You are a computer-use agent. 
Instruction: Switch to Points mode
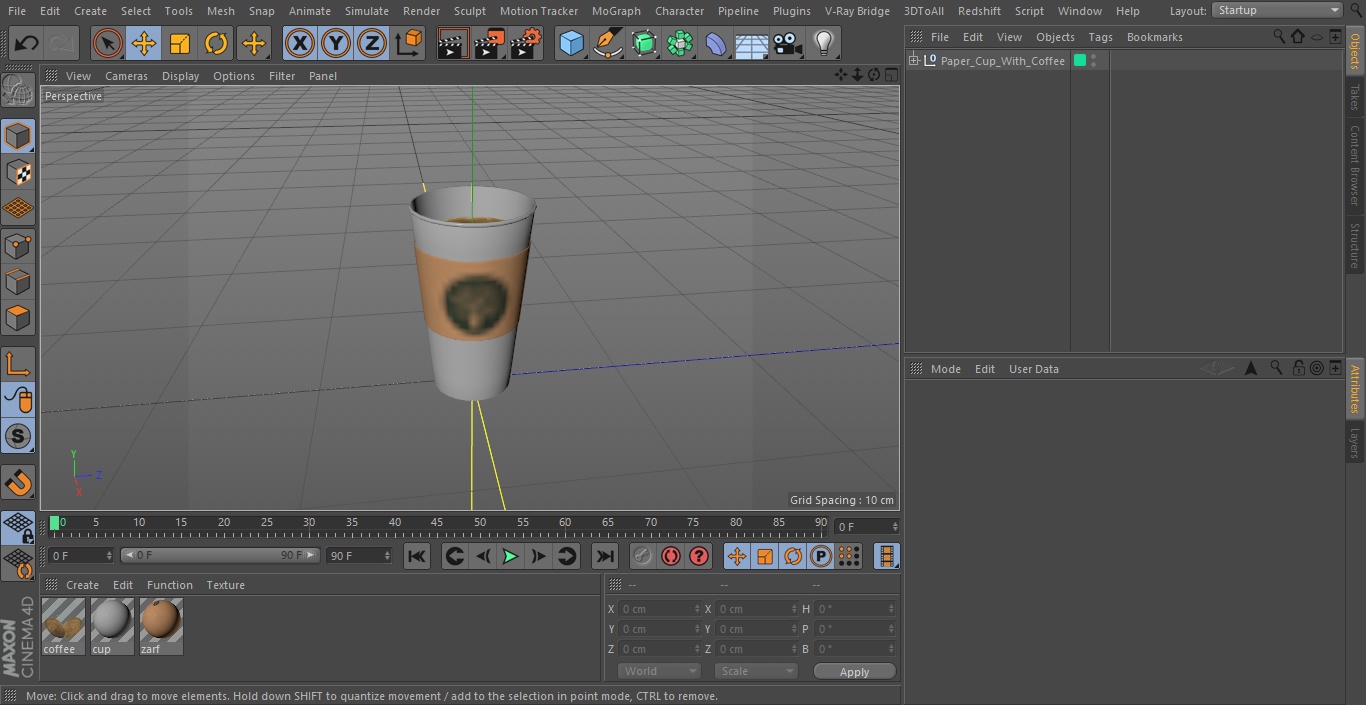(x=18, y=245)
